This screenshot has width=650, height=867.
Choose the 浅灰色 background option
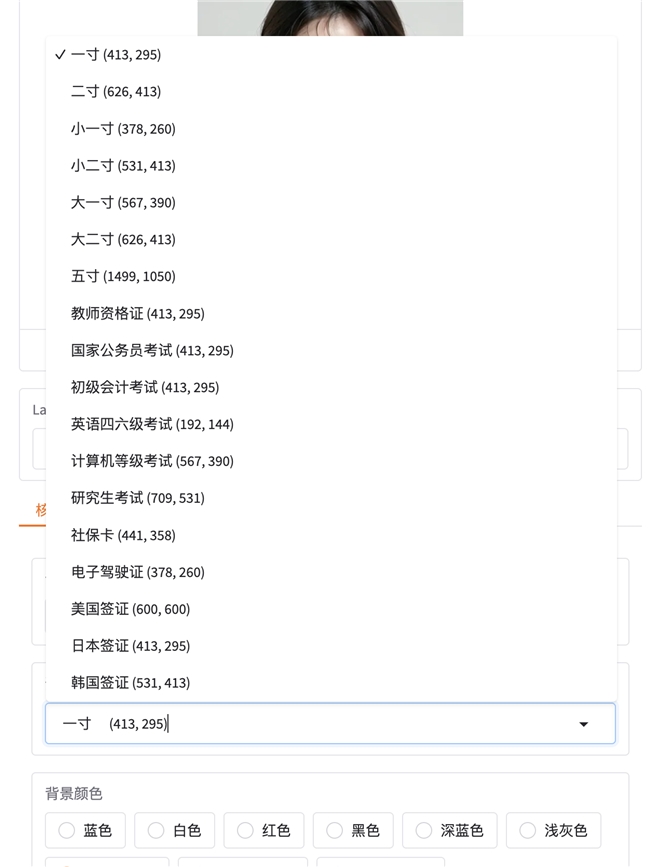553,830
